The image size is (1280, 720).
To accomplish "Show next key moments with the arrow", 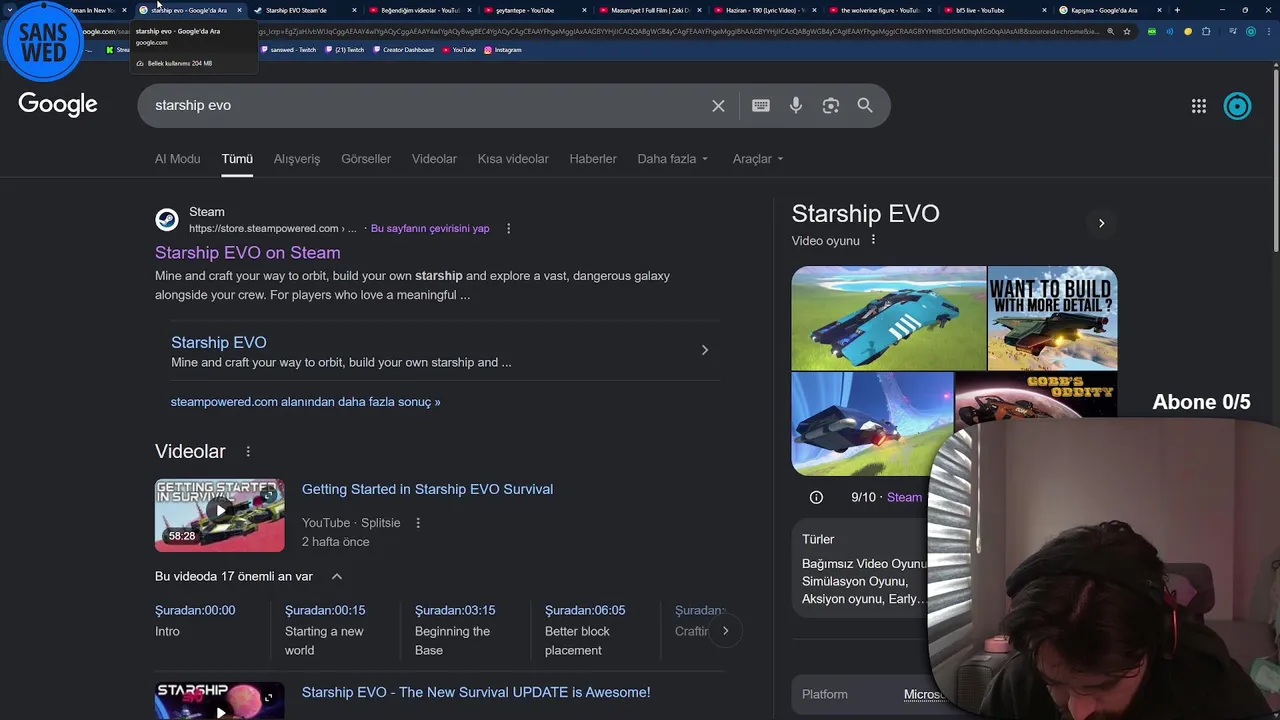I will 725,630.
